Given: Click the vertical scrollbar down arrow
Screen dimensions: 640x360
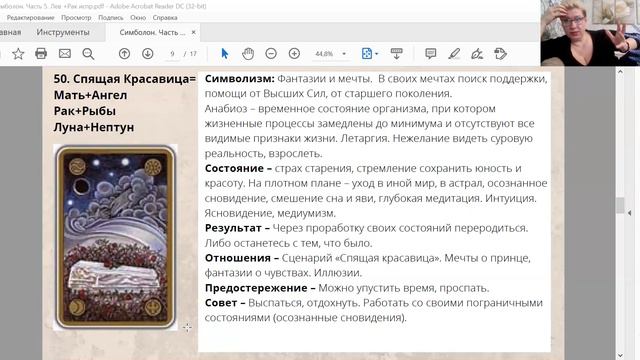Looking at the screenshot, I should pyautogui.click(x=620, y=356).
